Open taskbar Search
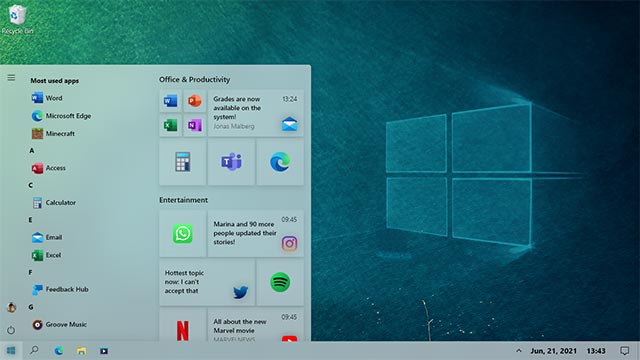640x360 pixels. pos(34,350)
